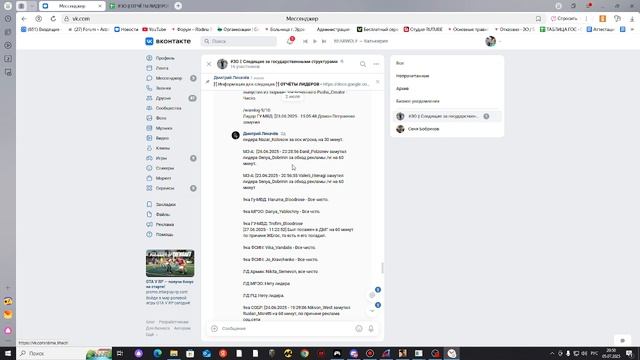Play music in VK header player
Image resolution: width=640 pixels, height=360 pixels.
point(315,41)
